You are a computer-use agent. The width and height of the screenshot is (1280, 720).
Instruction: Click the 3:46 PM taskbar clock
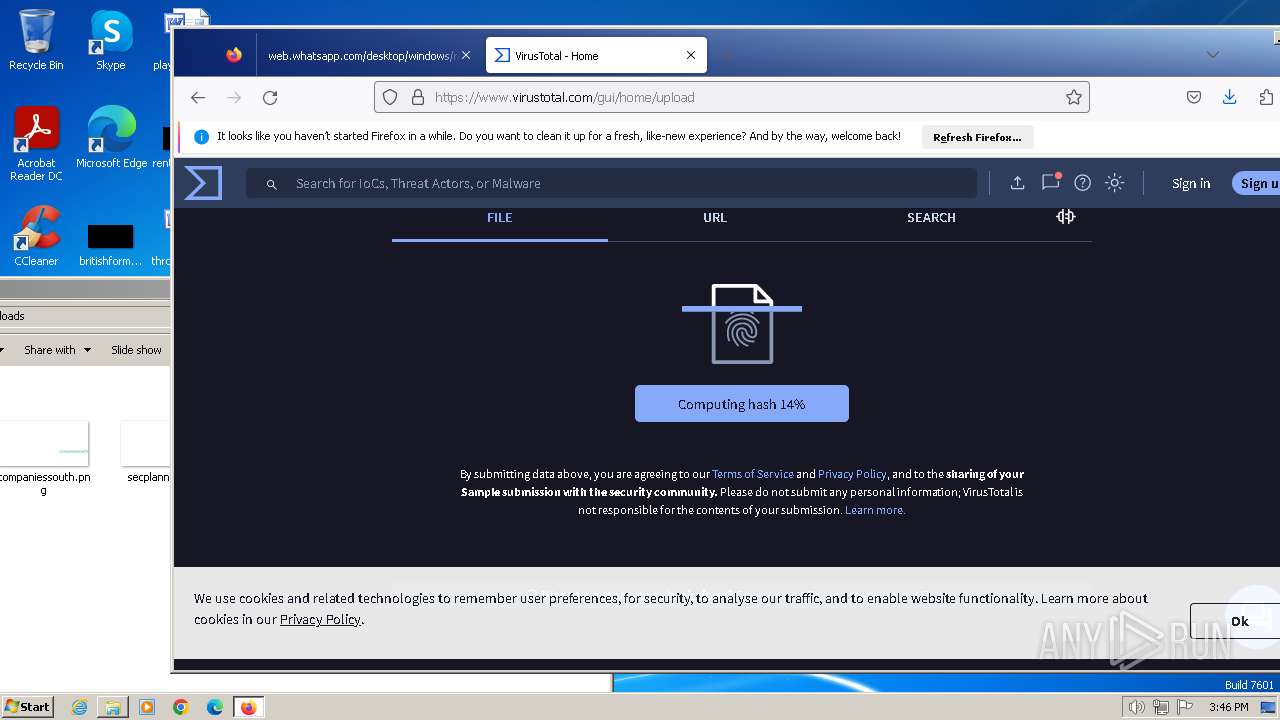[x=1228, y=707]
